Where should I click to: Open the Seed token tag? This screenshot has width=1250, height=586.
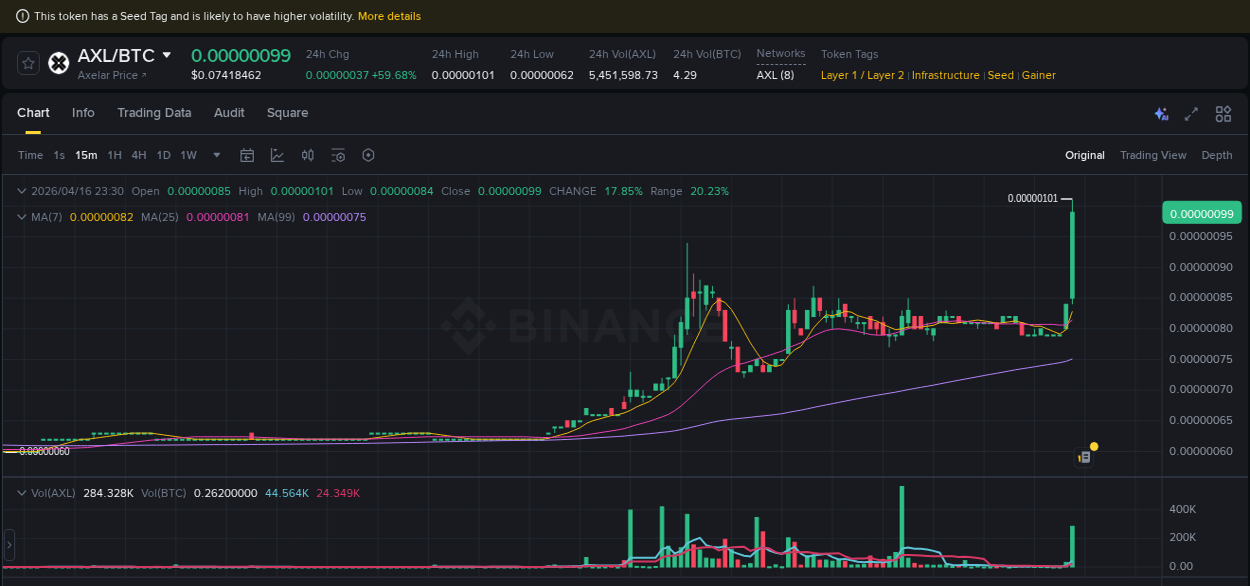[x=1001, y=75]
